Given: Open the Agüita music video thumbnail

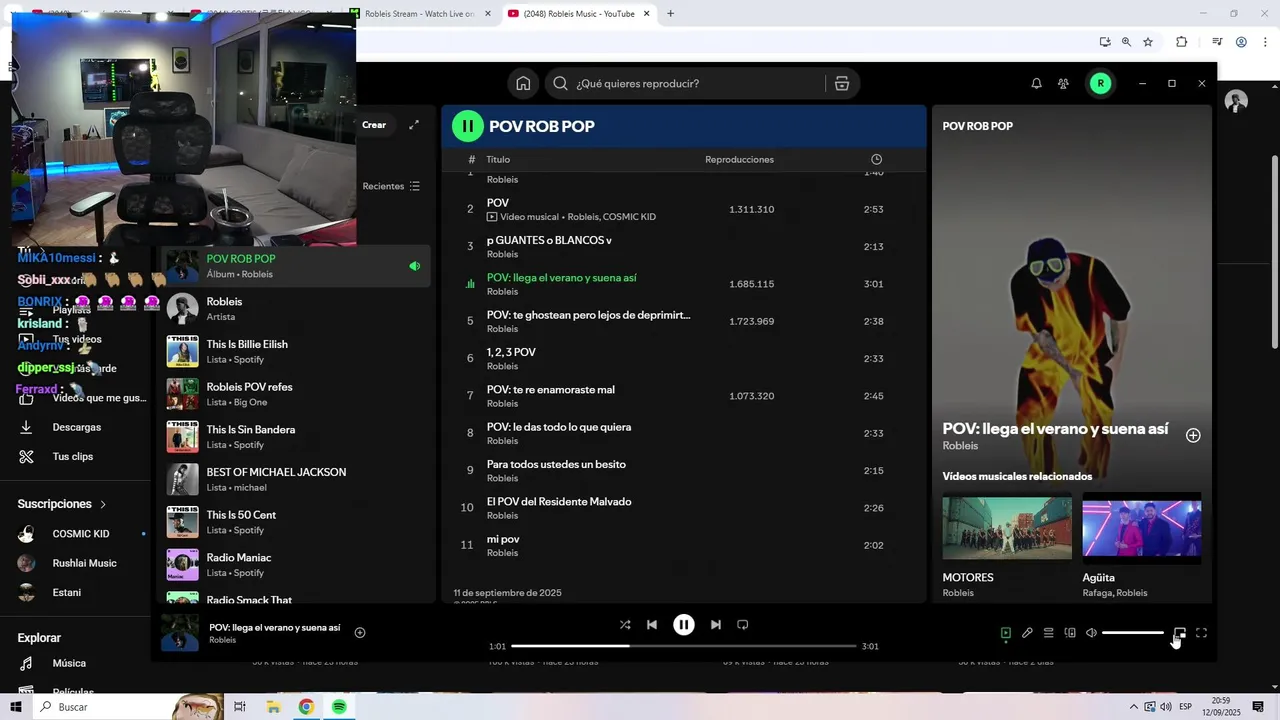Looking at the screenshot, I should coord(1142,528).
